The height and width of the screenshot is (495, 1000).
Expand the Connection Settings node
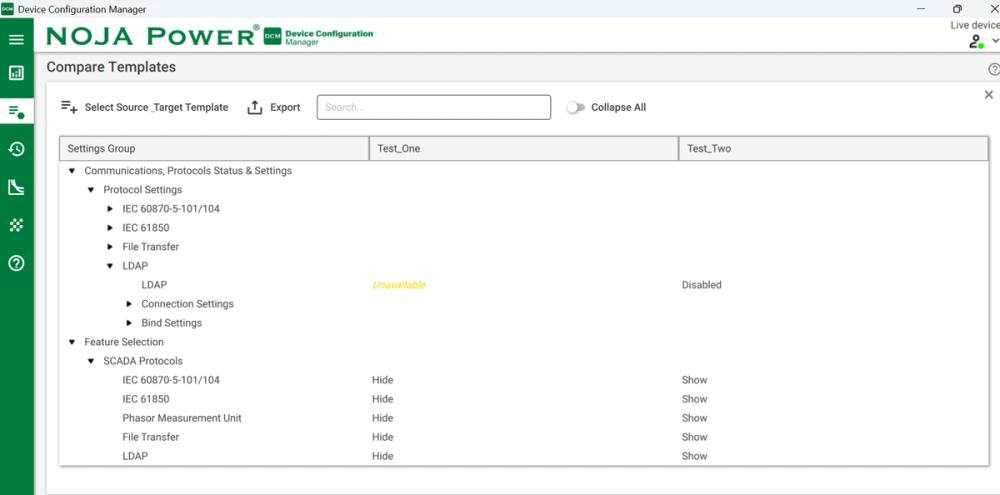click(129, 304)
